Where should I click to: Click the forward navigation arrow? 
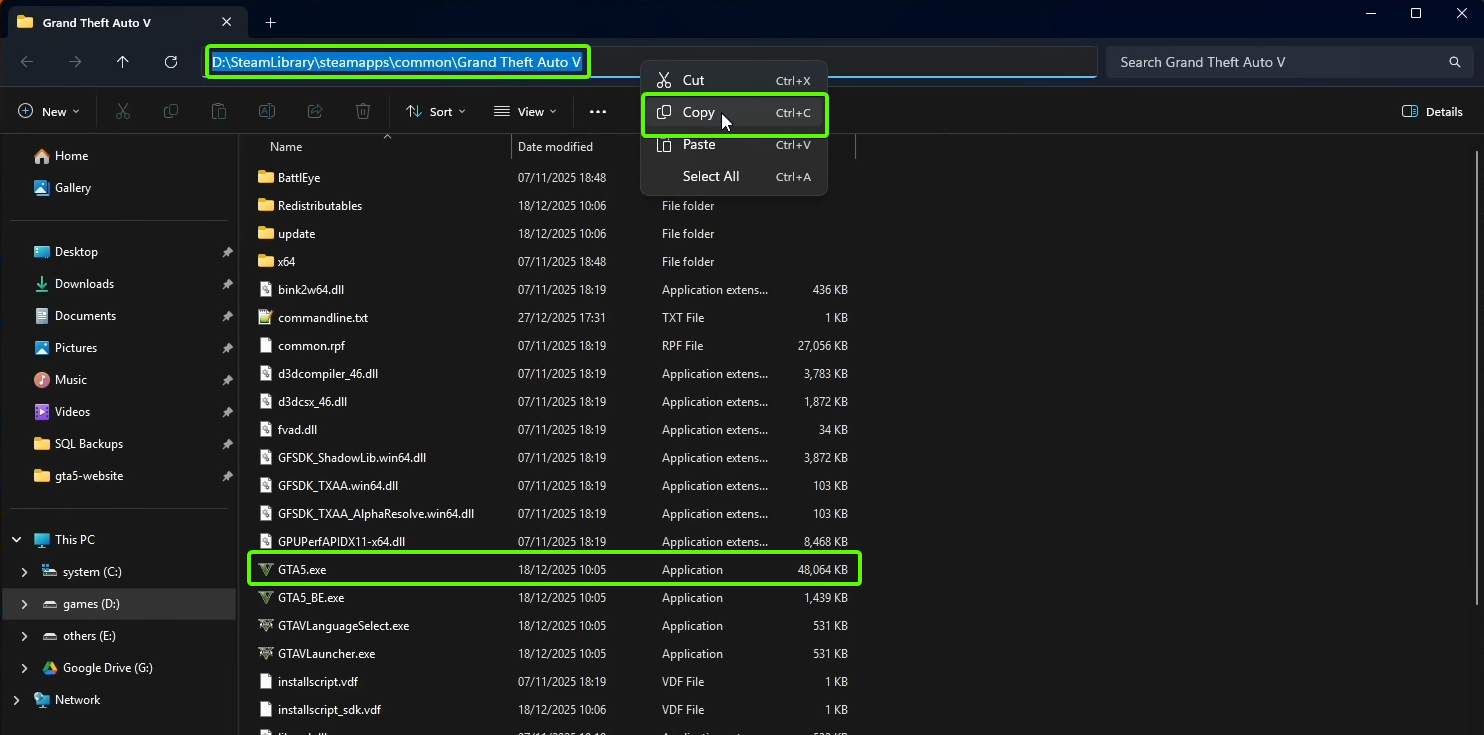75,62
